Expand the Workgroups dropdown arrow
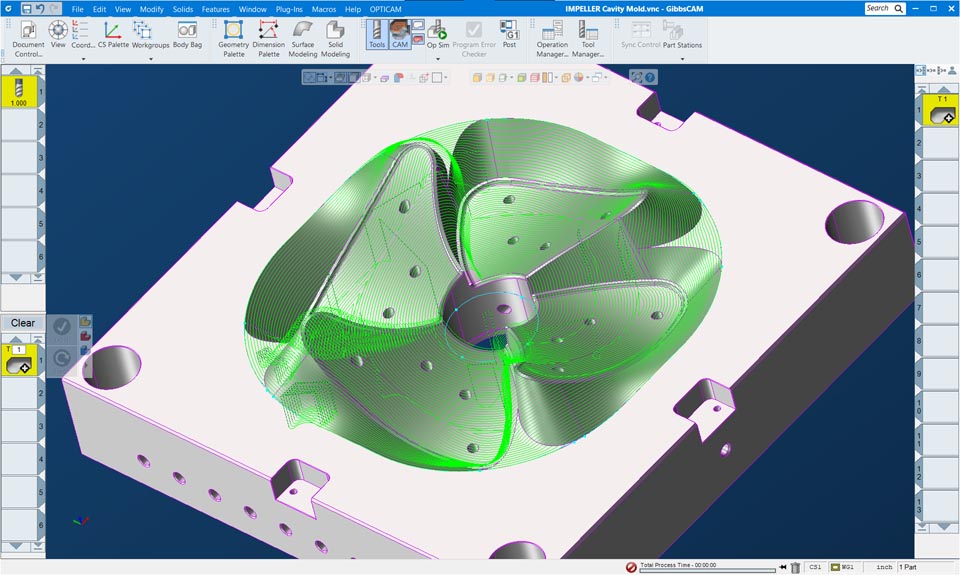The width and height of the screenshot is (960, 575). (x=151, y=59)
